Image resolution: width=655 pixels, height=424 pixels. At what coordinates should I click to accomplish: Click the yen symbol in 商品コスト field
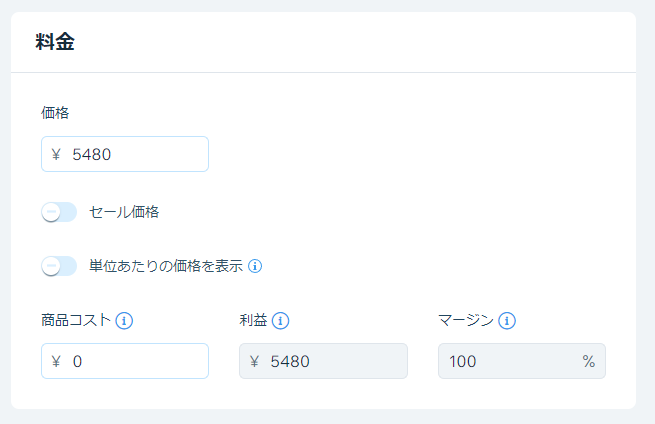tap(56, 361)
